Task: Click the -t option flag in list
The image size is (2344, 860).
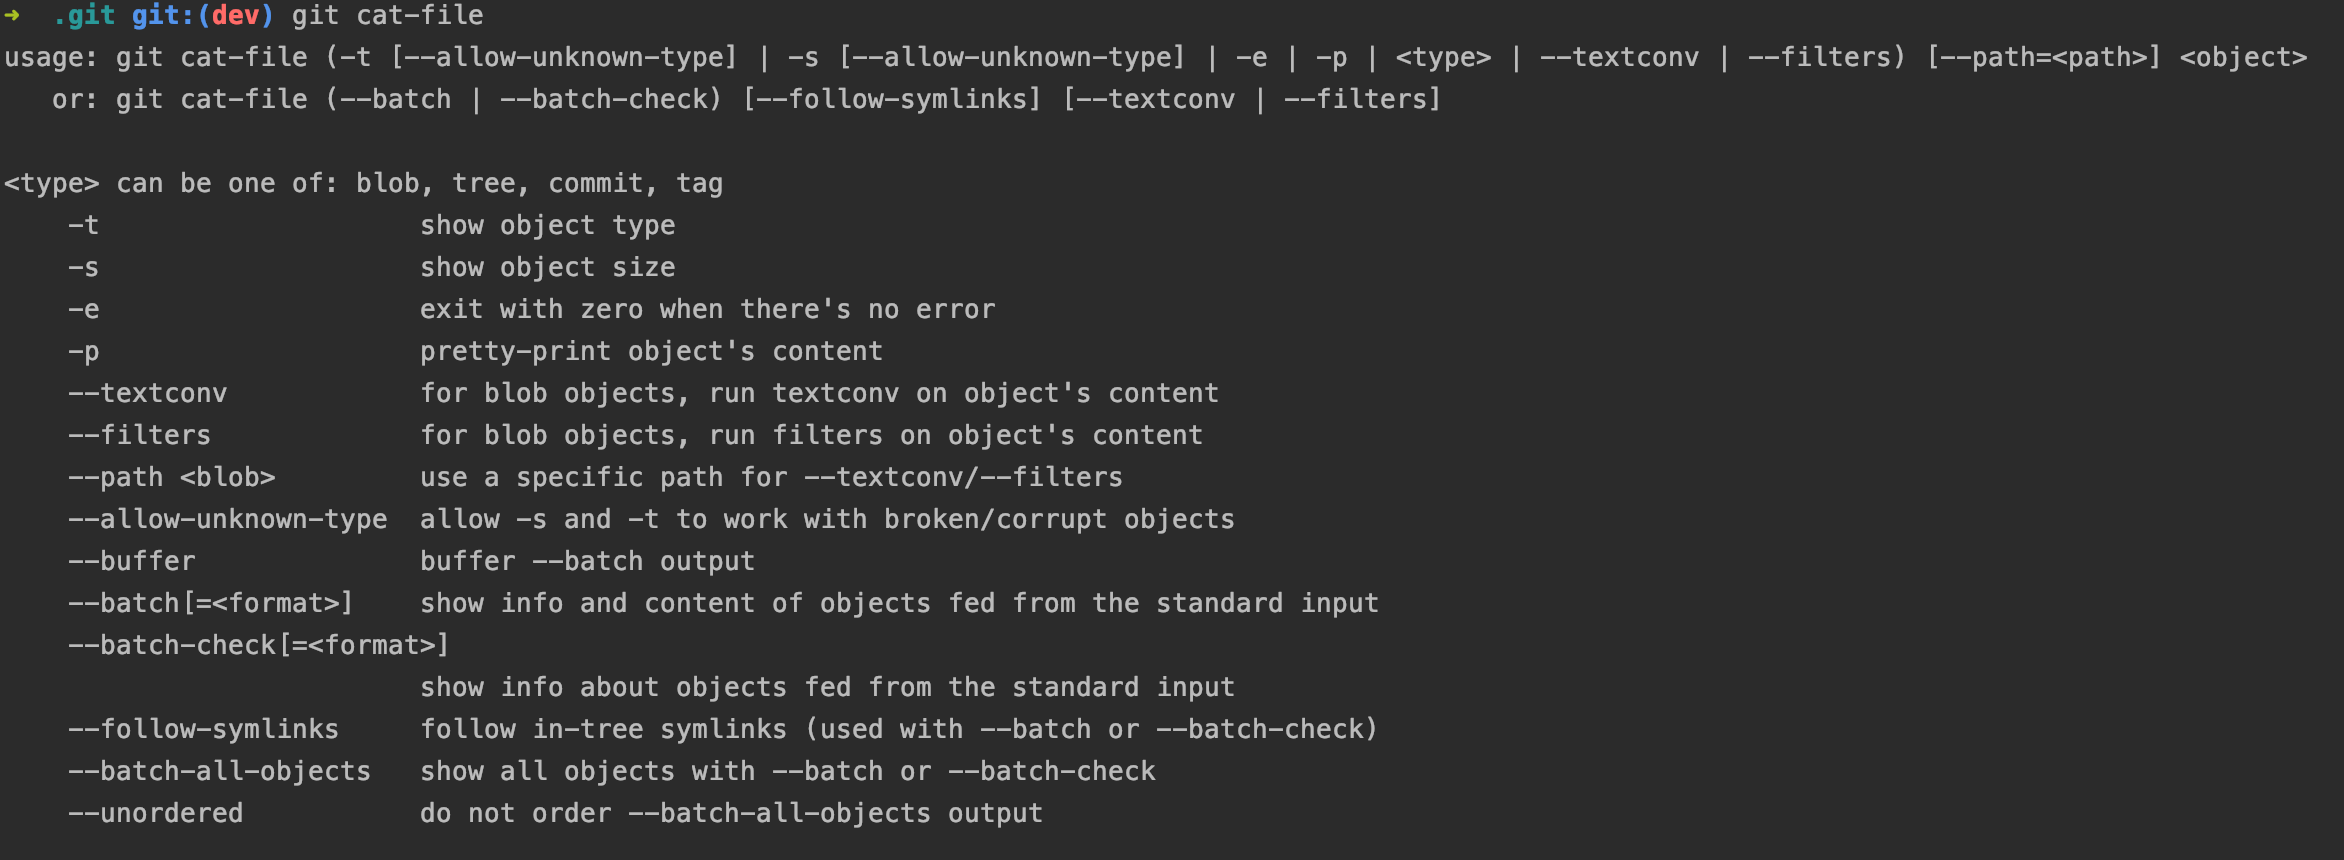Action: [x=84, y=225]
